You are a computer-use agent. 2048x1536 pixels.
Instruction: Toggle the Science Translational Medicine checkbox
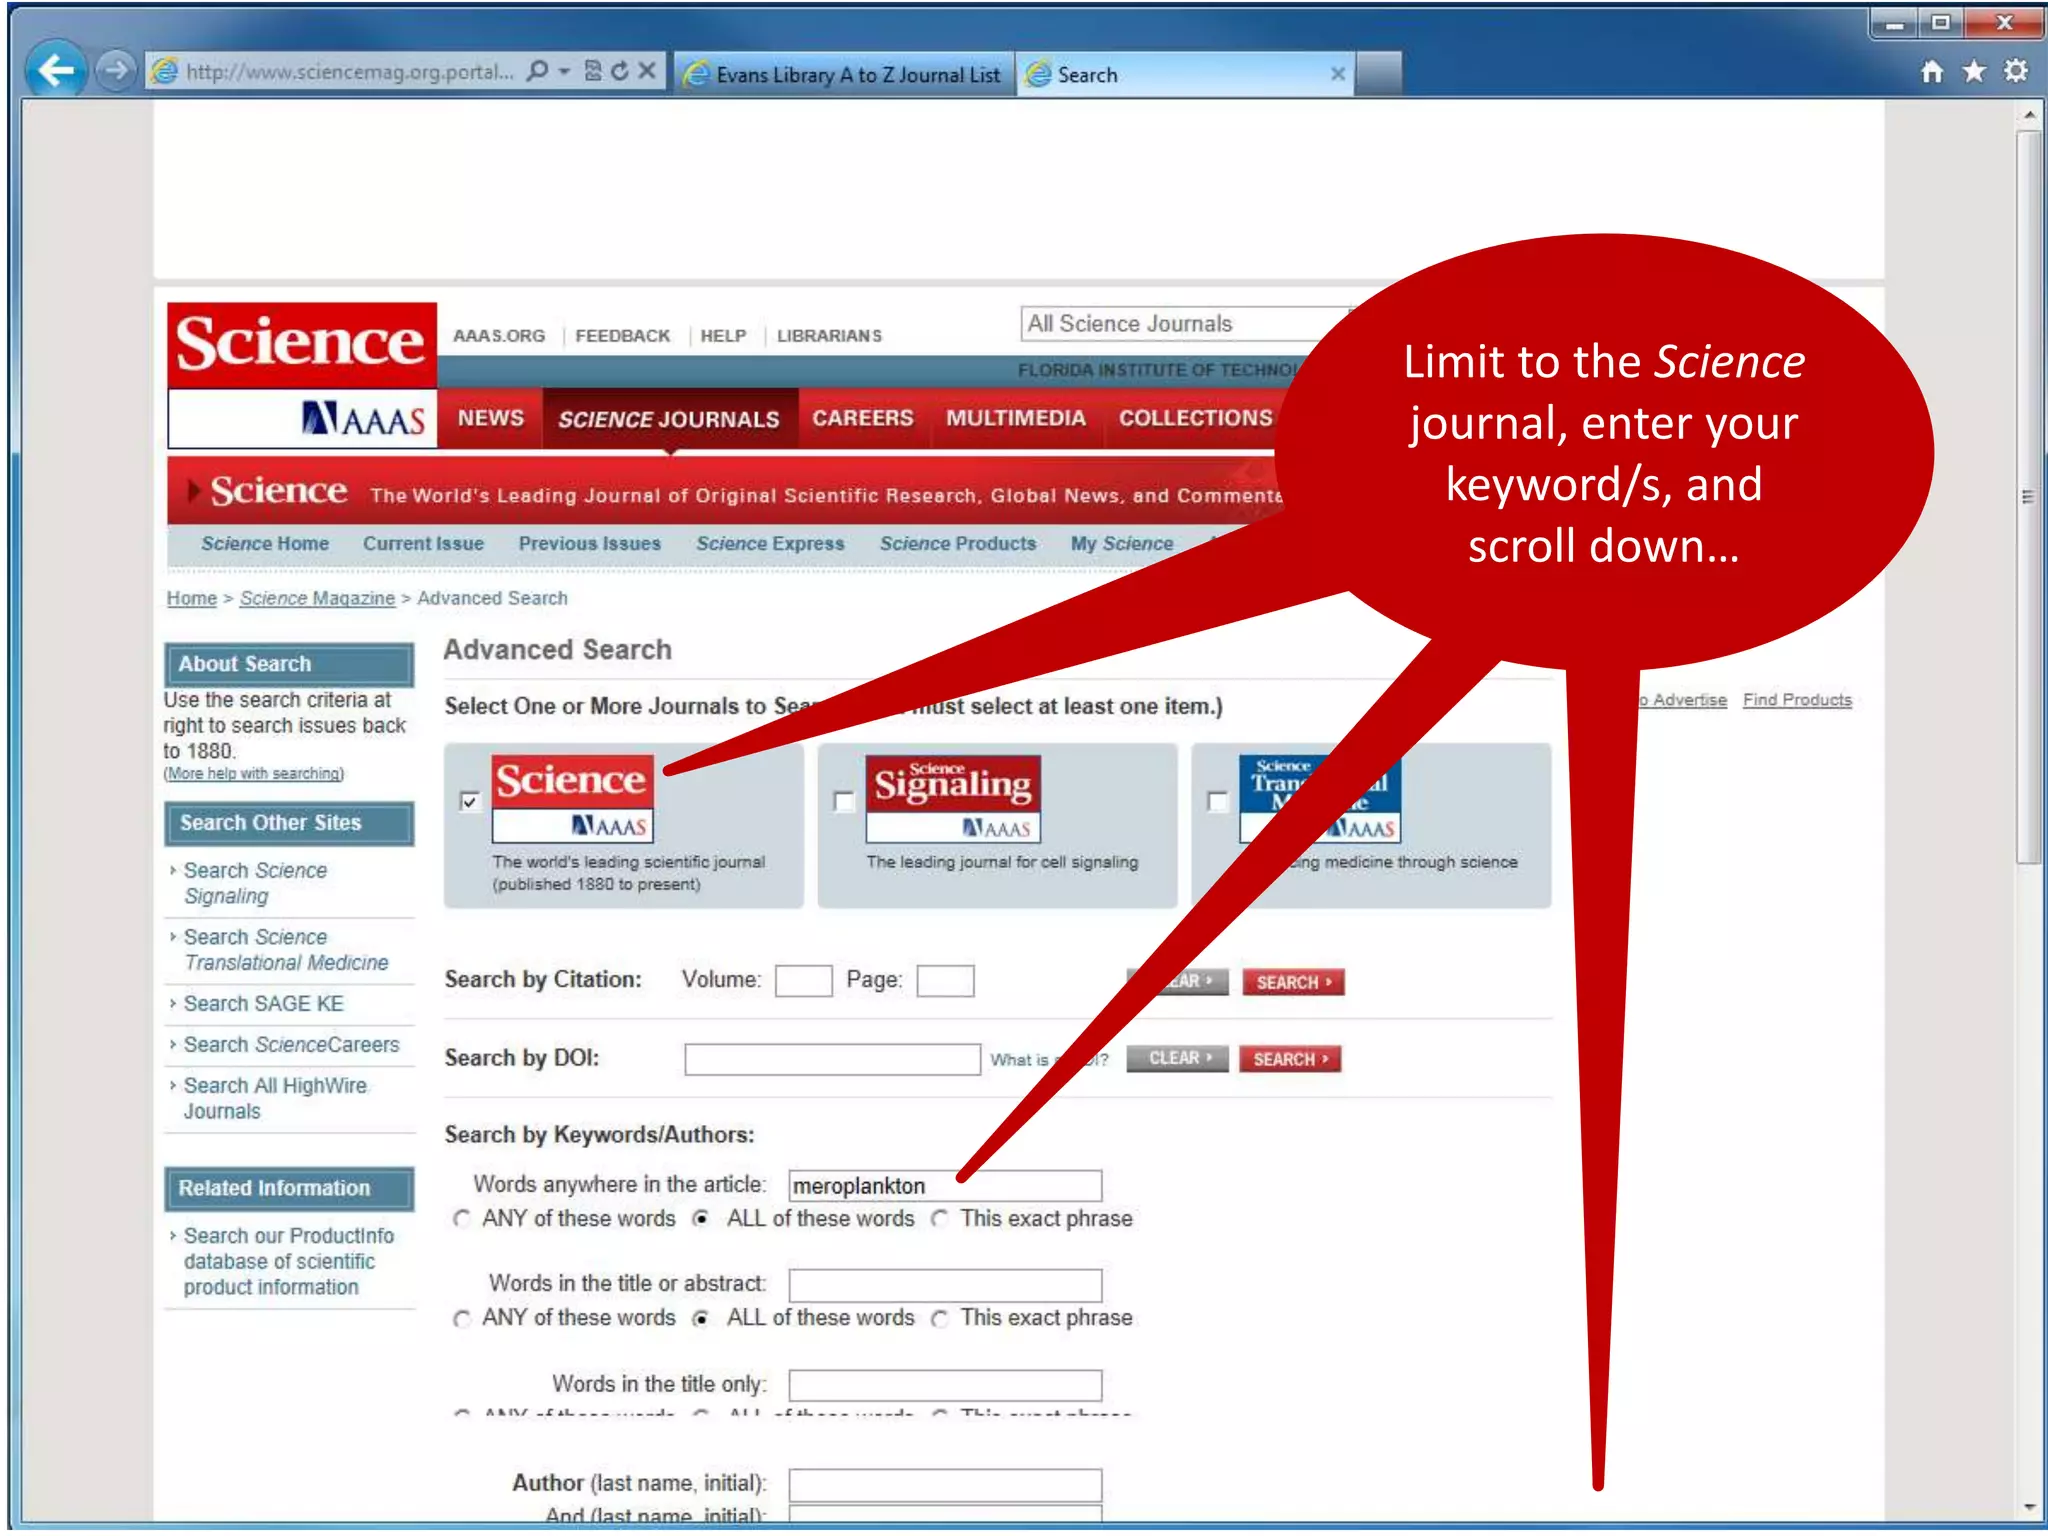pyautogui.click(x=1217, y=801)
